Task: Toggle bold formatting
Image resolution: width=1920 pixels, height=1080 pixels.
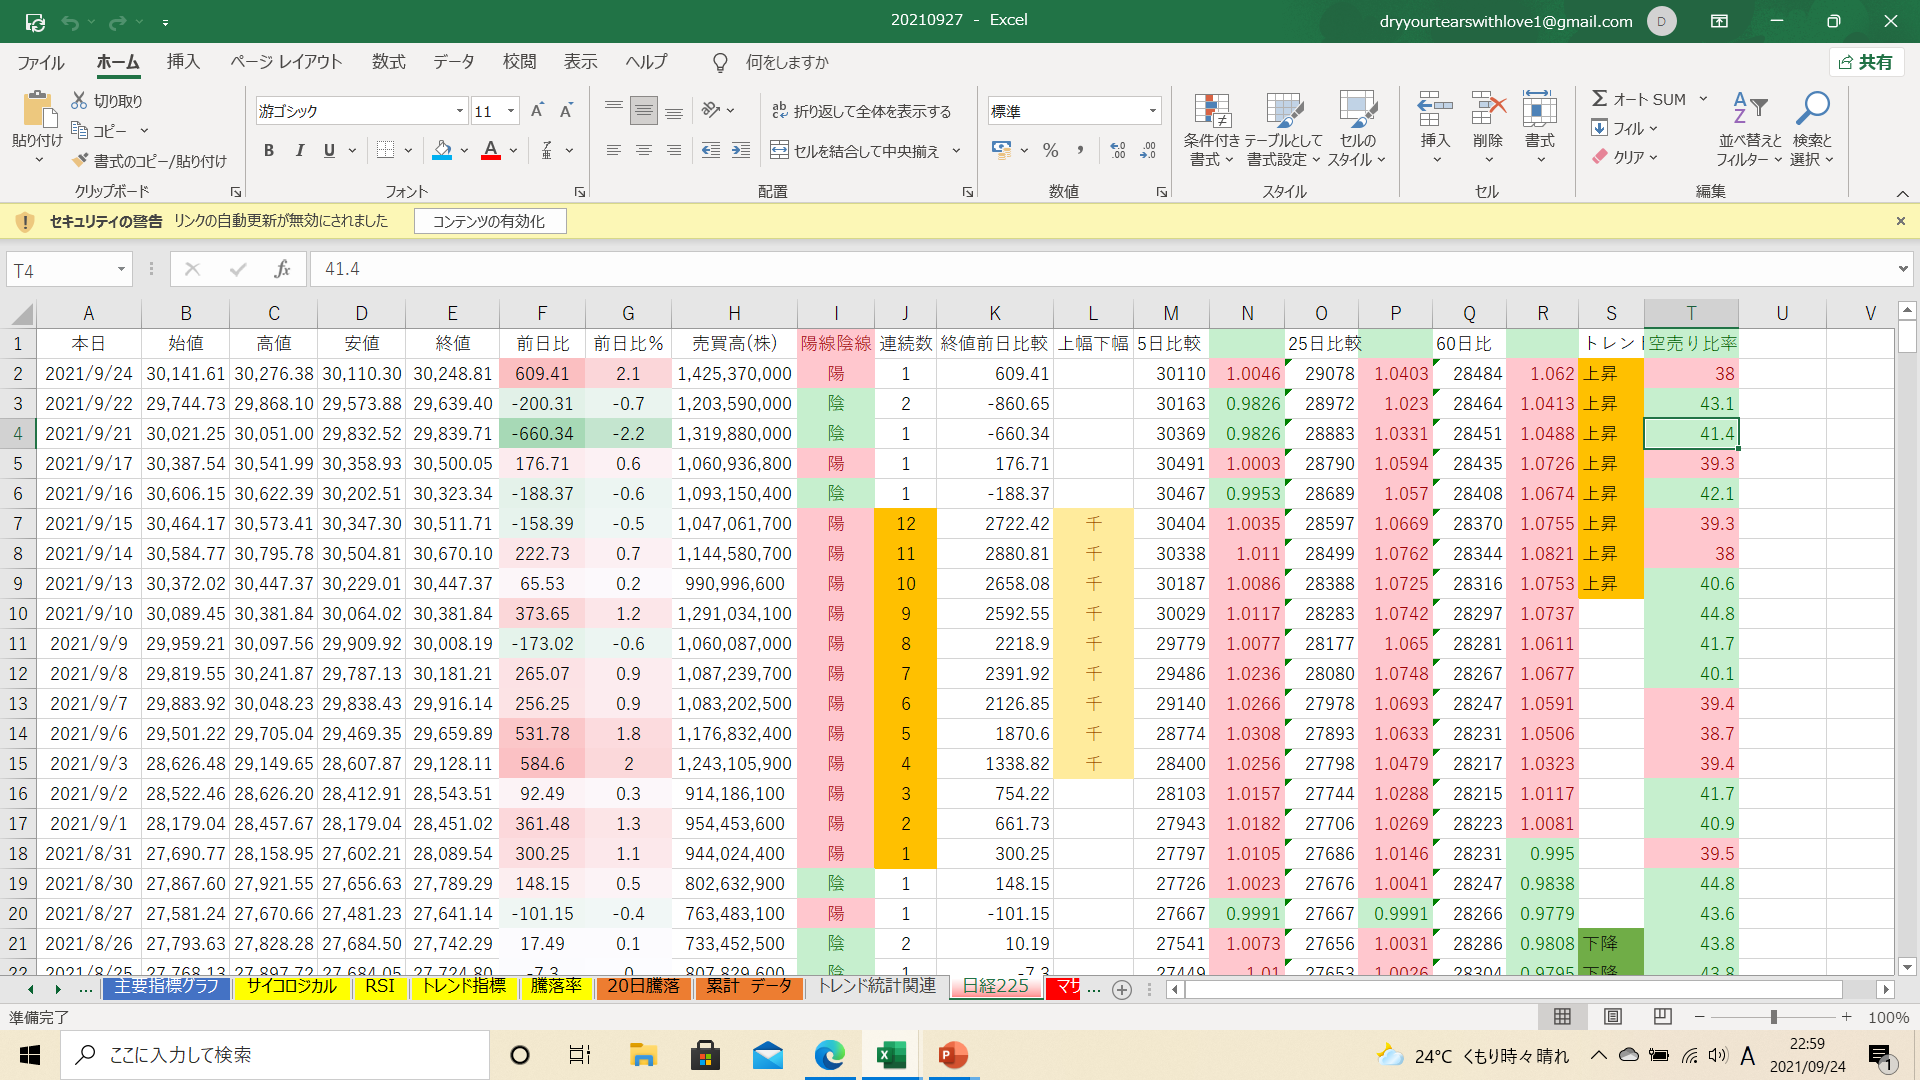Action: (x=268, y=151)
